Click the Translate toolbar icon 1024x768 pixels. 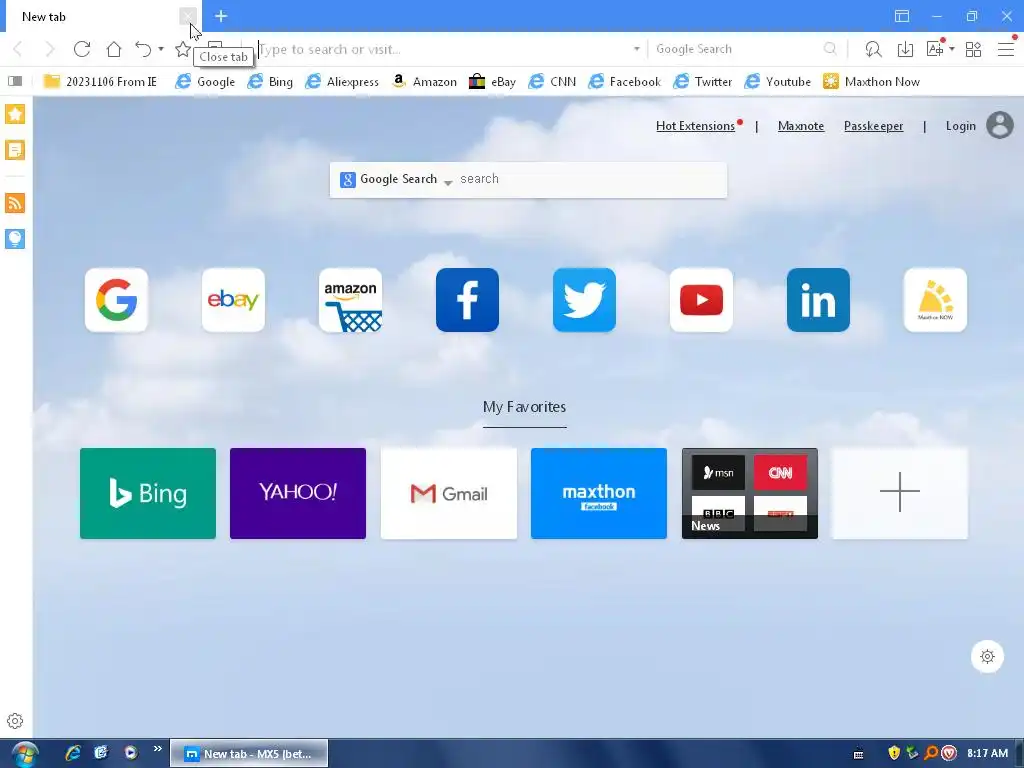[935, 49]
